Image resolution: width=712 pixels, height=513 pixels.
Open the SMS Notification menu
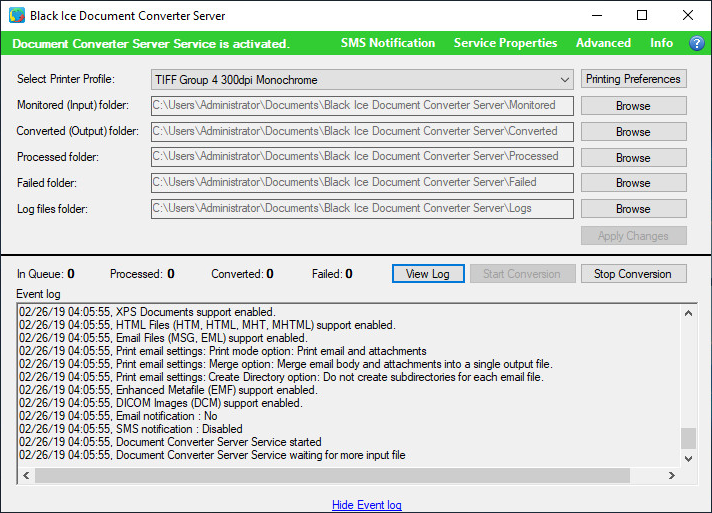(388, 43)
